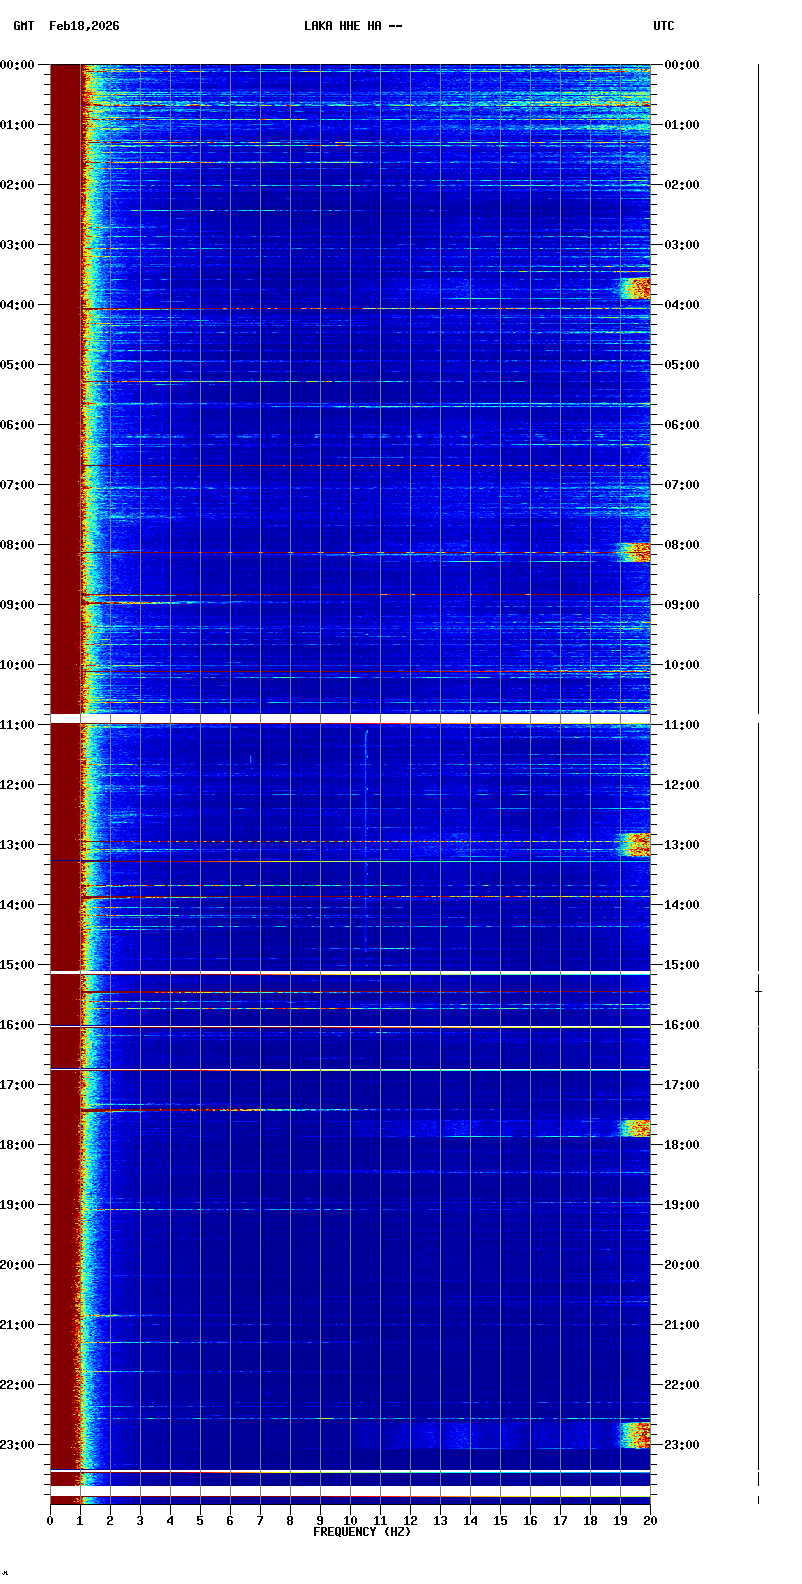
Task: Click the white data gap just before 11:00
Action: (350, 718)
